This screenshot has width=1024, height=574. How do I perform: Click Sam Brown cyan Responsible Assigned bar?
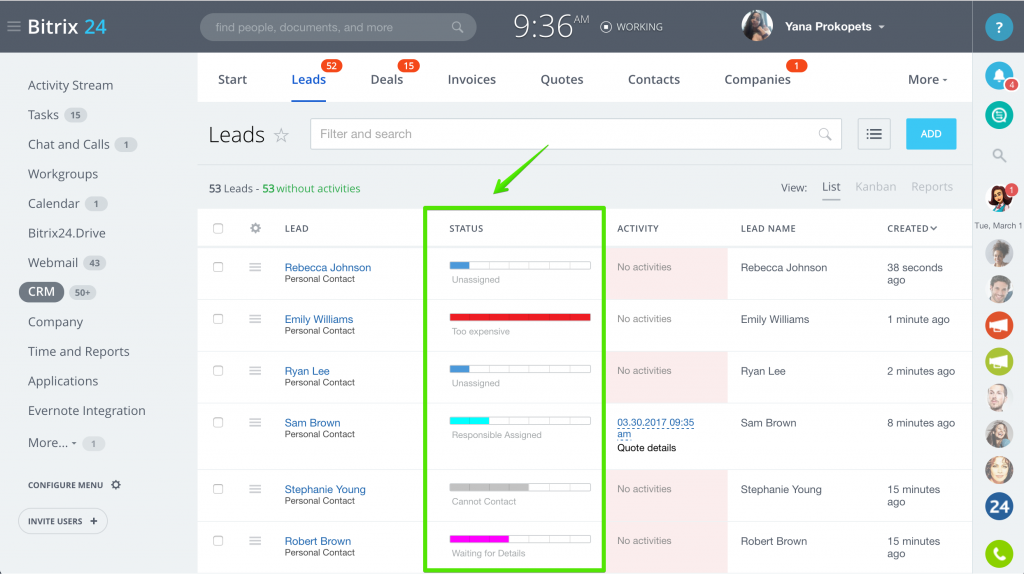(x=520, y=421)
